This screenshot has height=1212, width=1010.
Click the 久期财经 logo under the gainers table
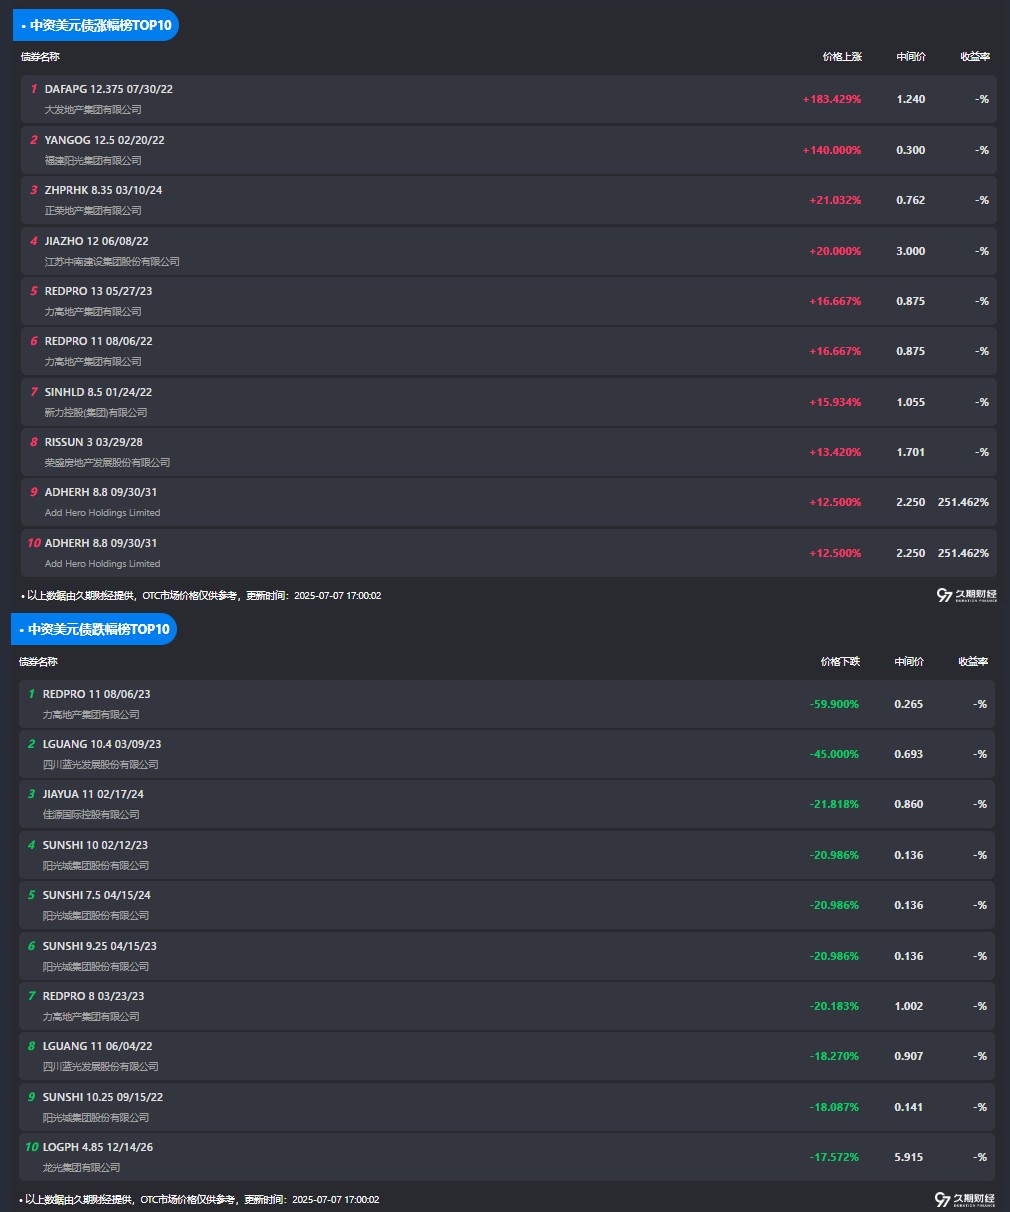pyautogui.click(x=966, y=595)
